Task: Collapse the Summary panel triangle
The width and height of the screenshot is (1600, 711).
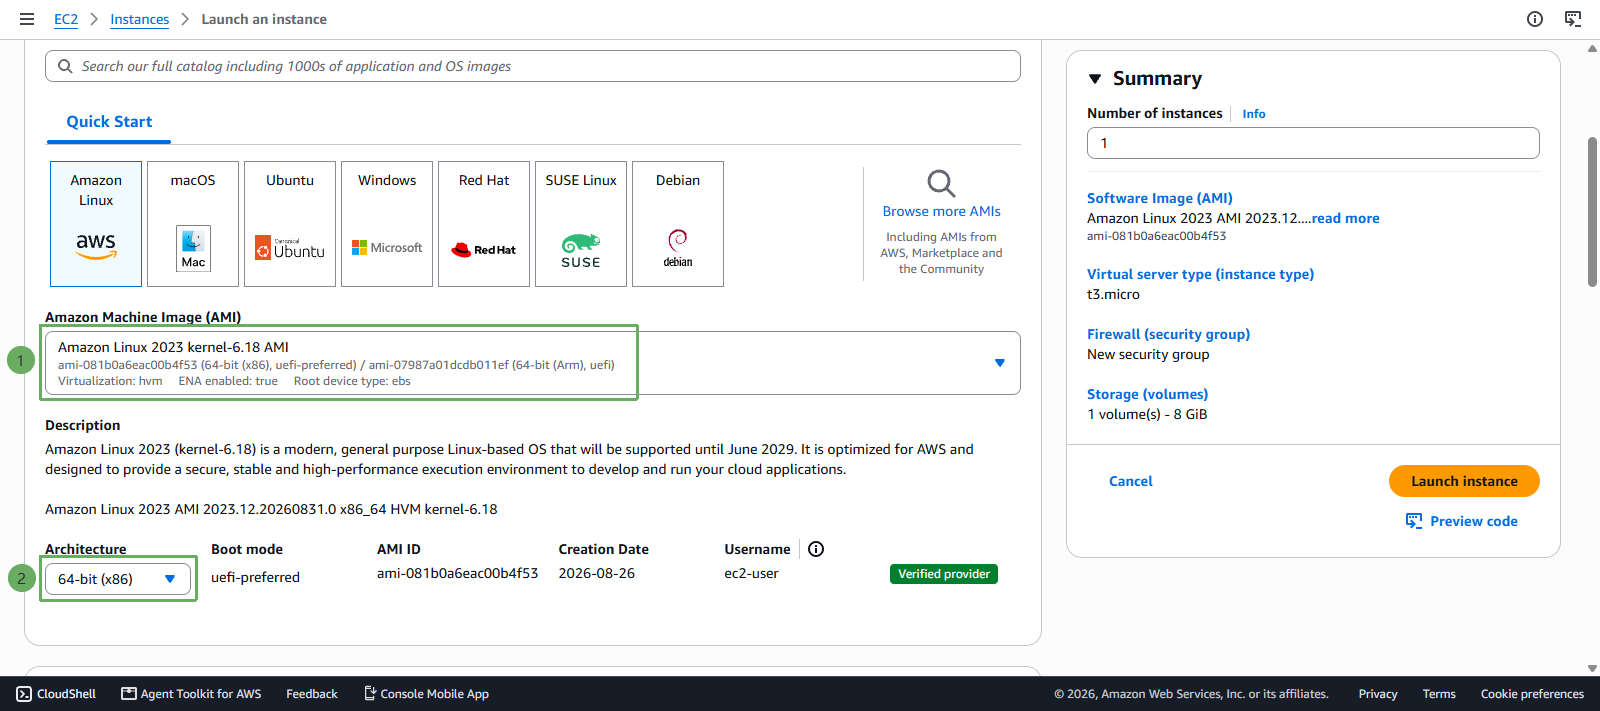Action: (x=1095, y=79)
